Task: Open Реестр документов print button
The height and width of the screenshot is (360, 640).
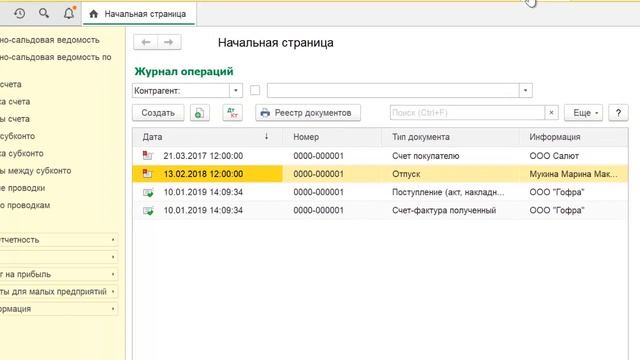Action: coord(308,113)
